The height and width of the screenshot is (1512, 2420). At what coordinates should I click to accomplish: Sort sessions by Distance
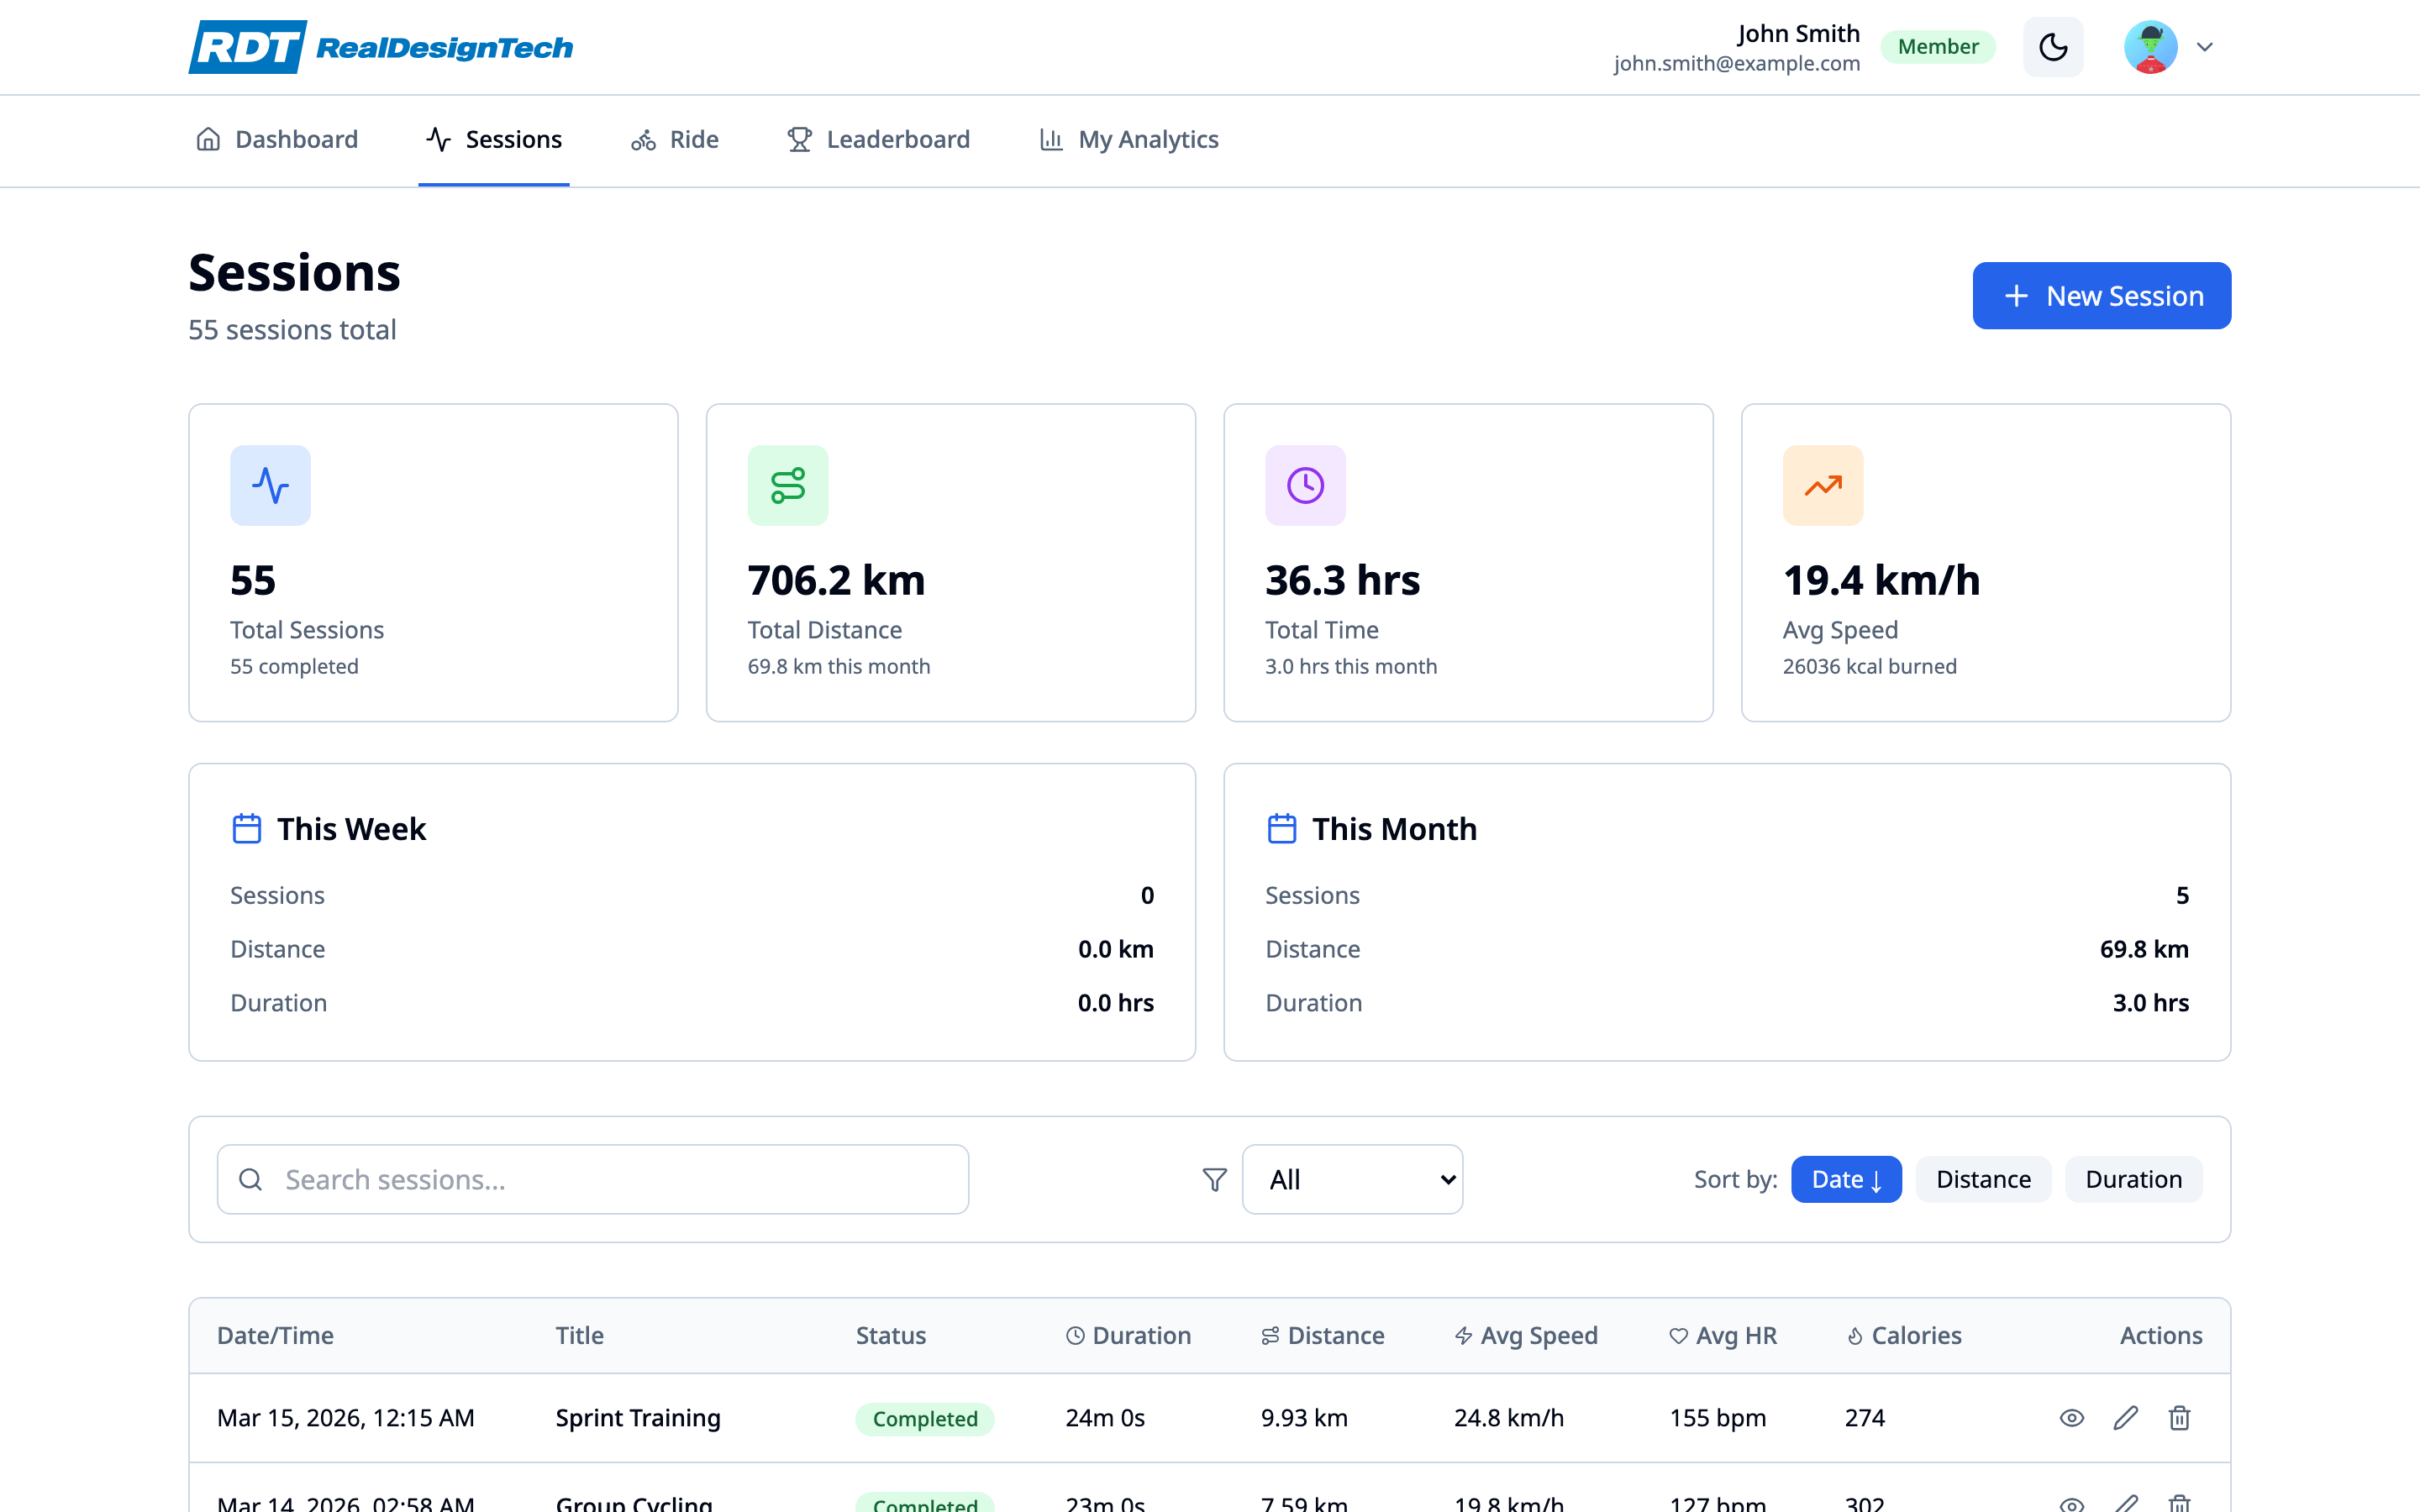coord(1982,1179)
